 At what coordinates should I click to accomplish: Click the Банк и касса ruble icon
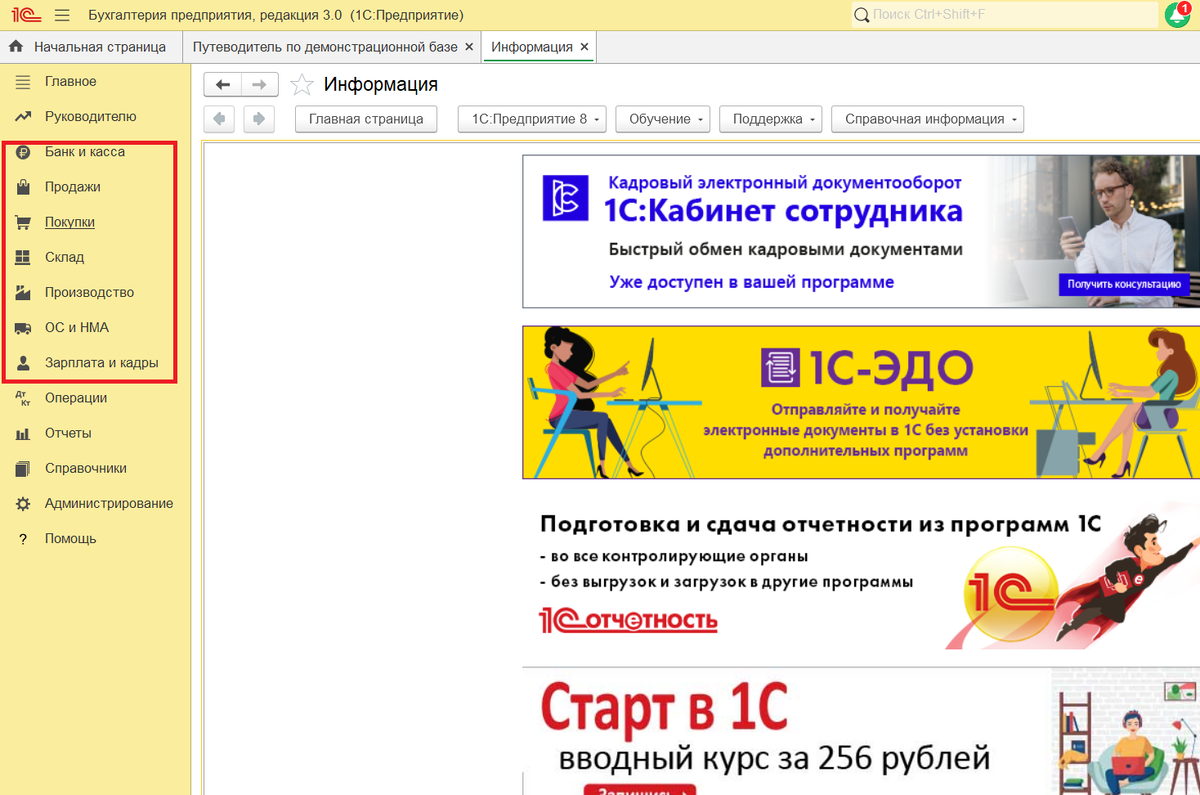click(23, 152)
